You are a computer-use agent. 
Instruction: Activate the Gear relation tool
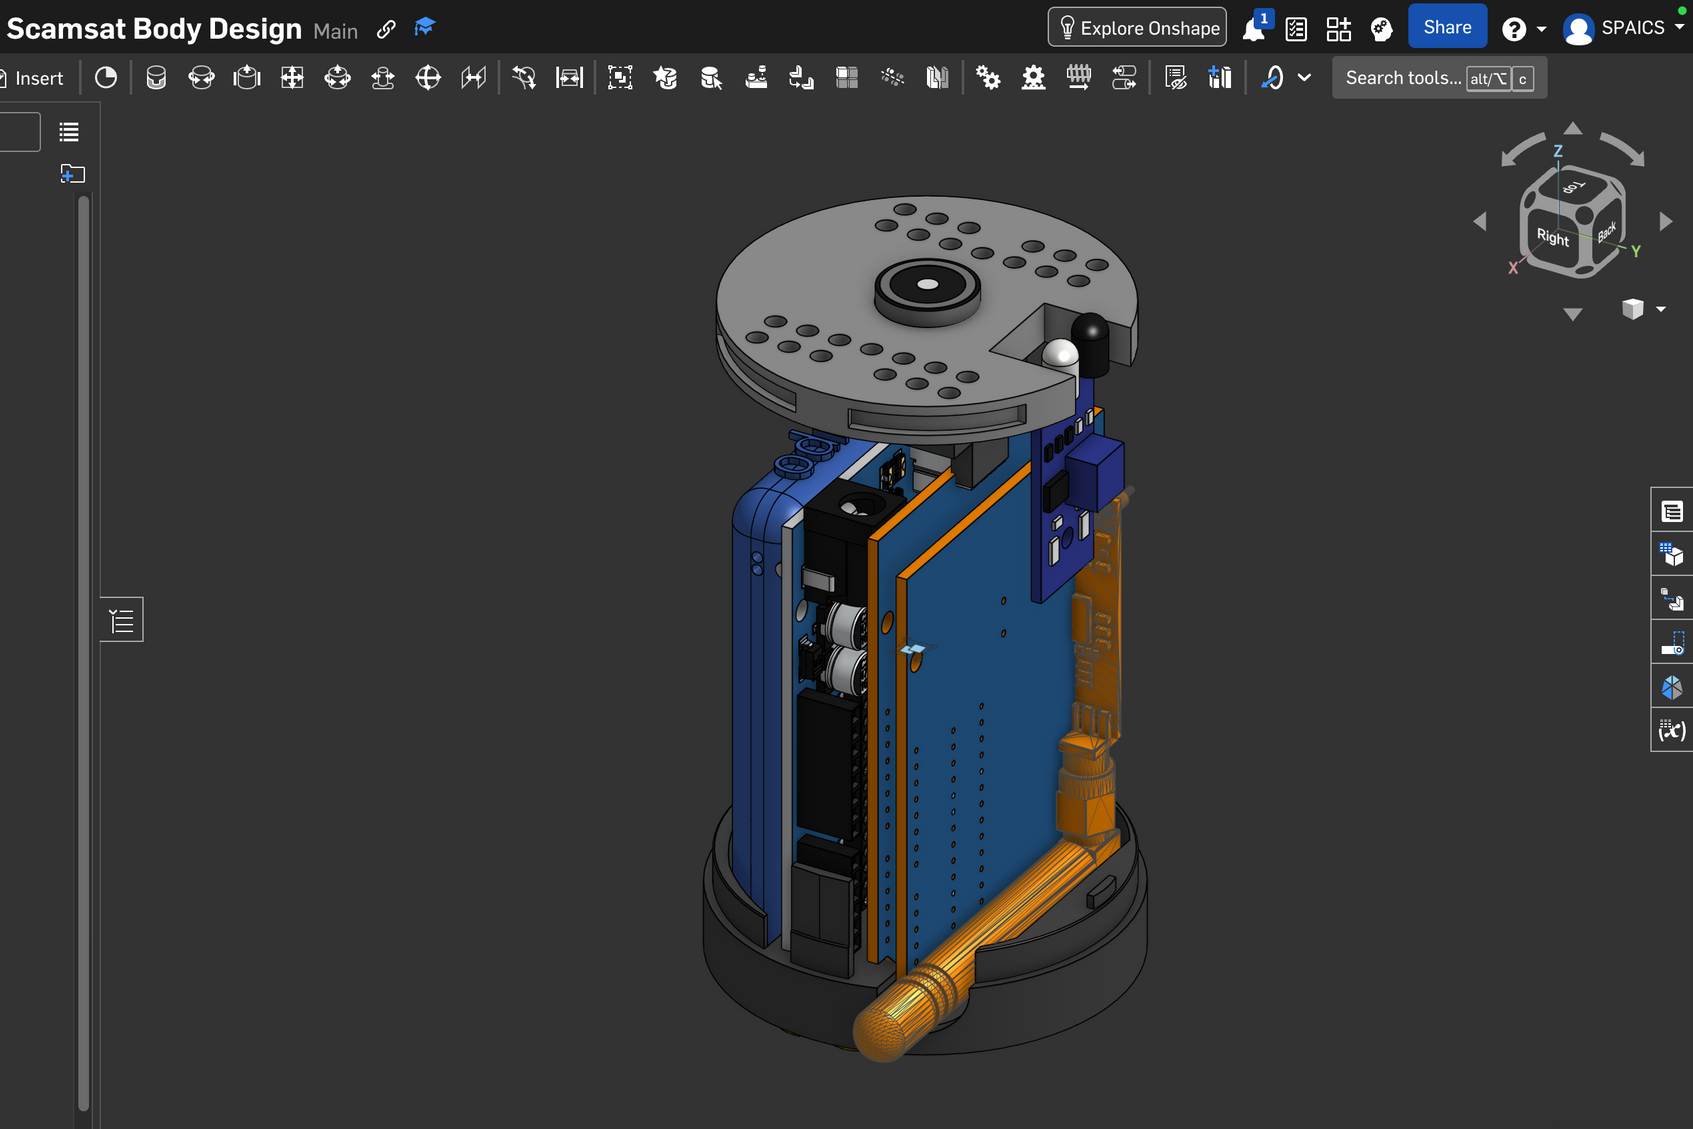pos(988,78)
